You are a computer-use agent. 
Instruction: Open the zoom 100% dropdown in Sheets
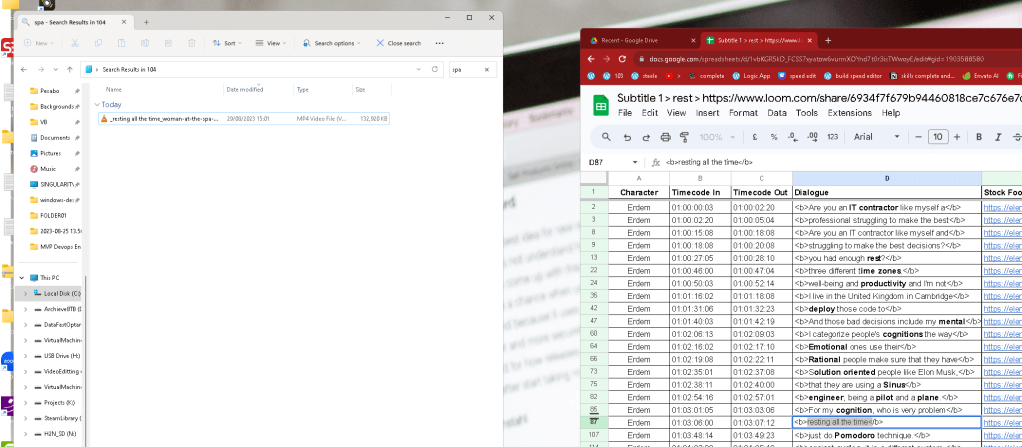pos(716,137)
